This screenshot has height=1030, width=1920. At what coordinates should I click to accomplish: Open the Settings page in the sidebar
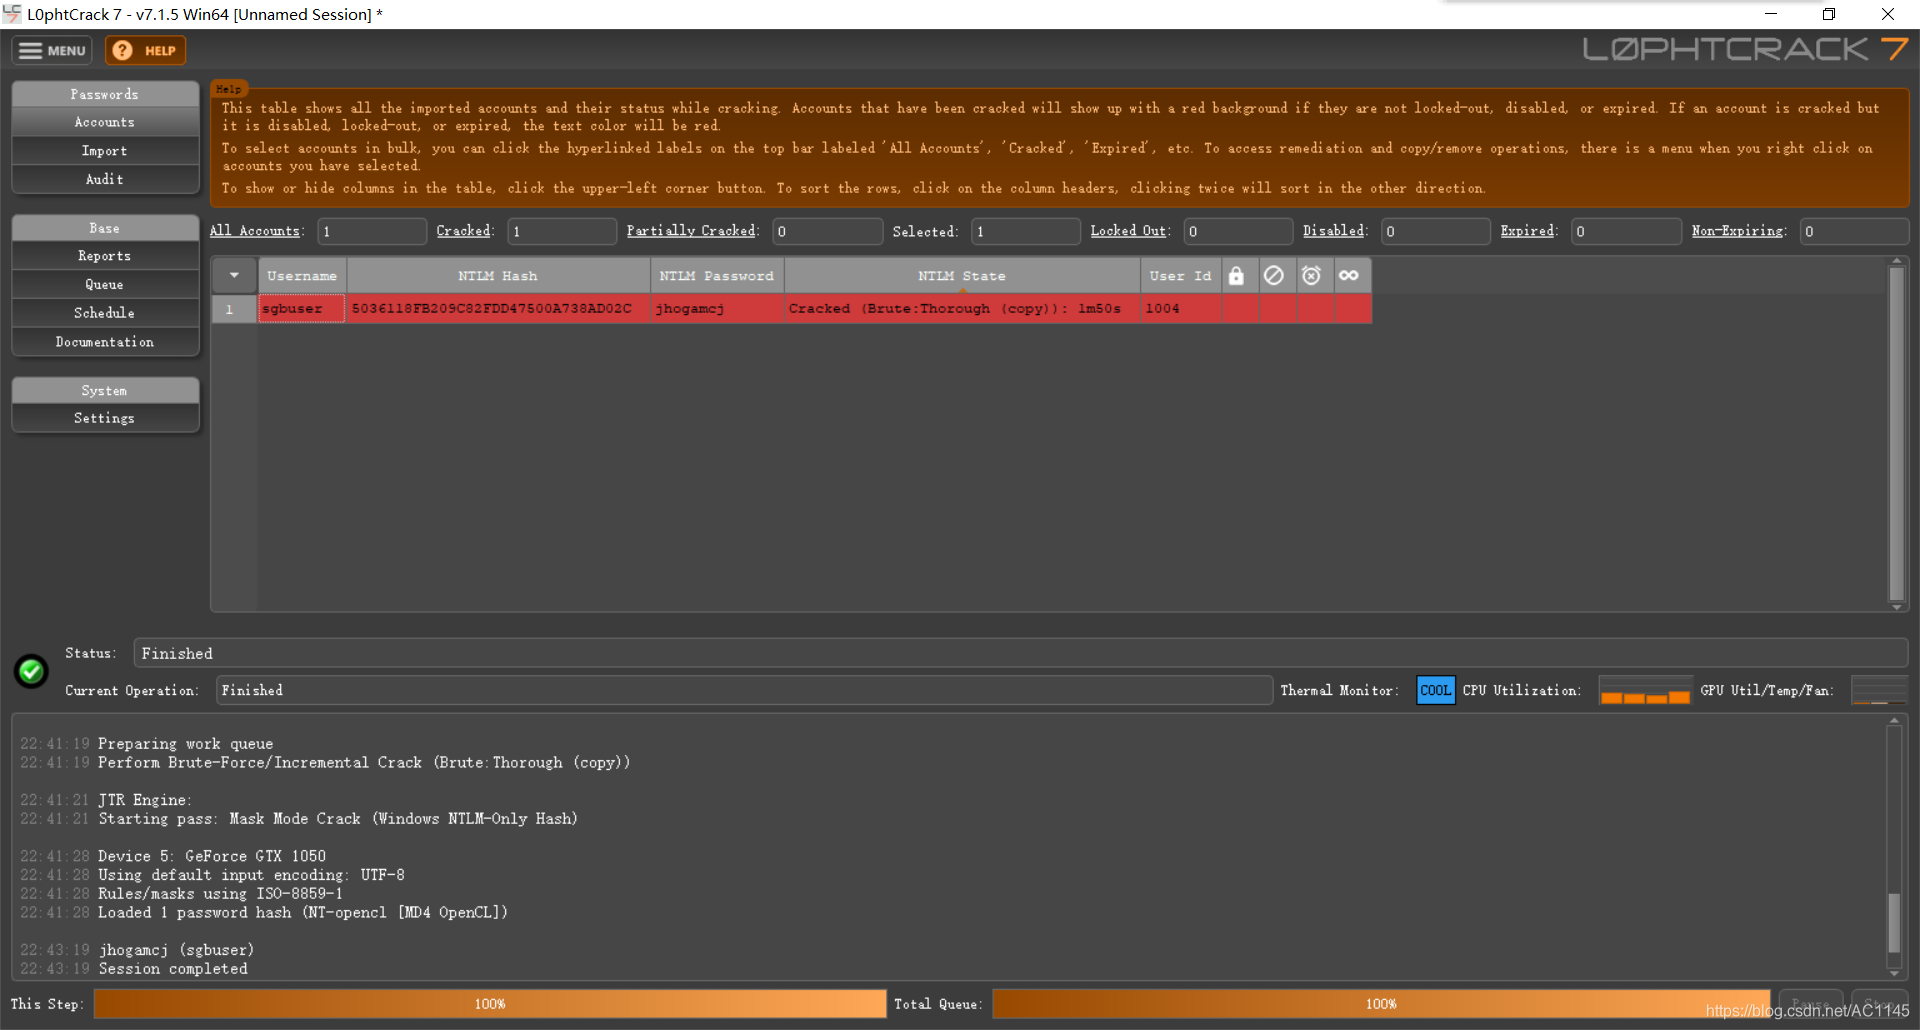pos(105,418)
